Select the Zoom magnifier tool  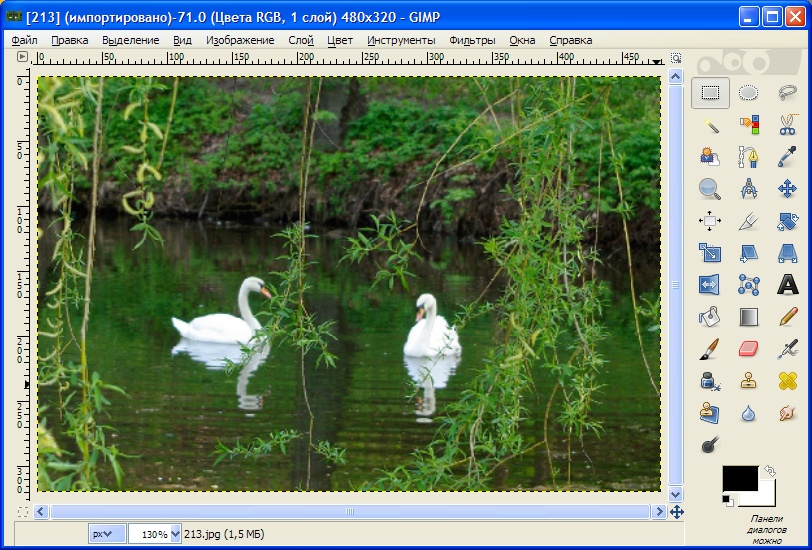pos(710,189)
